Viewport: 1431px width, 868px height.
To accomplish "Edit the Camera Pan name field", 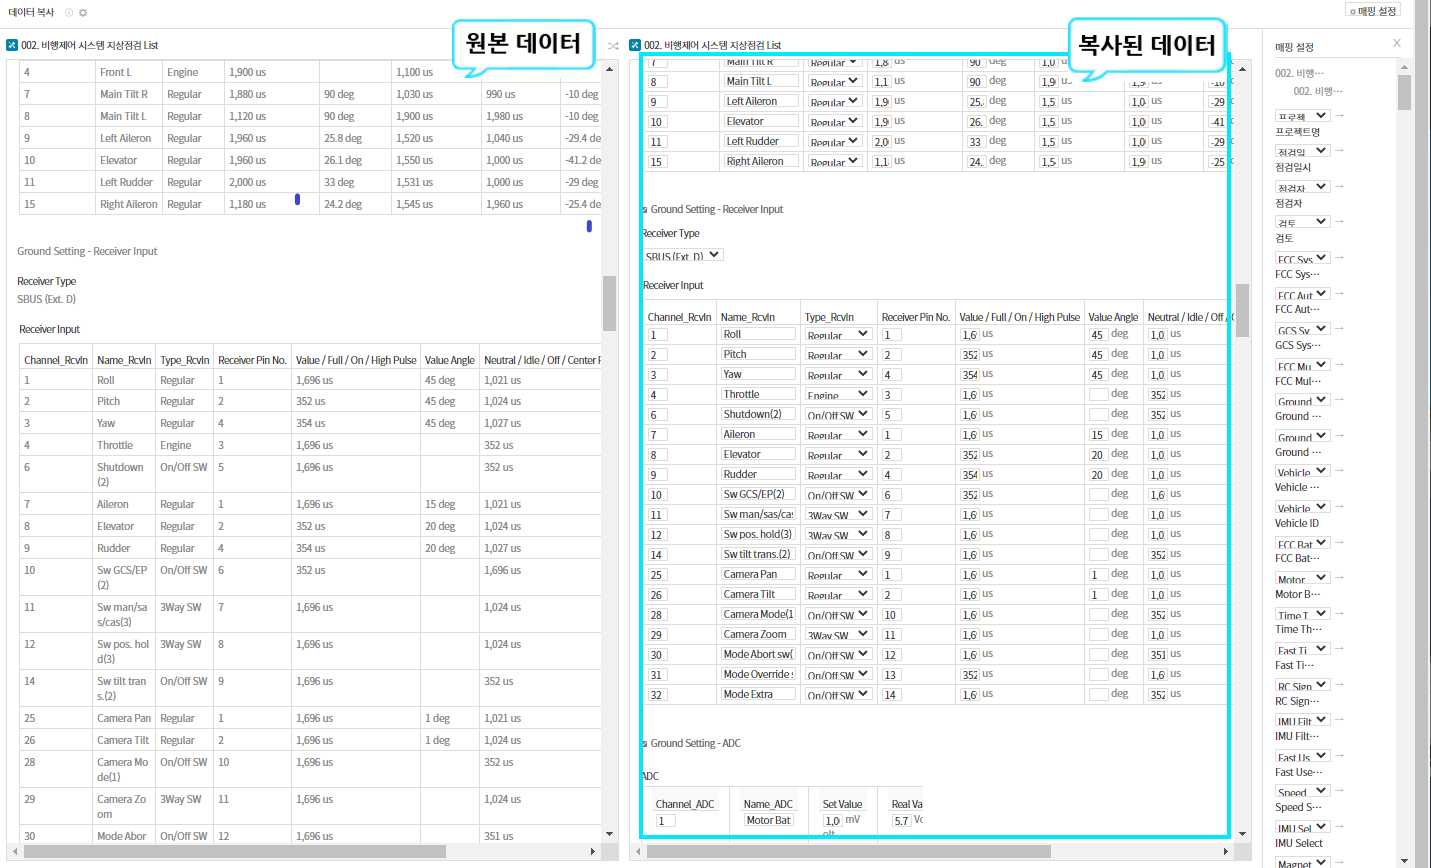I will (x=758, y=575).
